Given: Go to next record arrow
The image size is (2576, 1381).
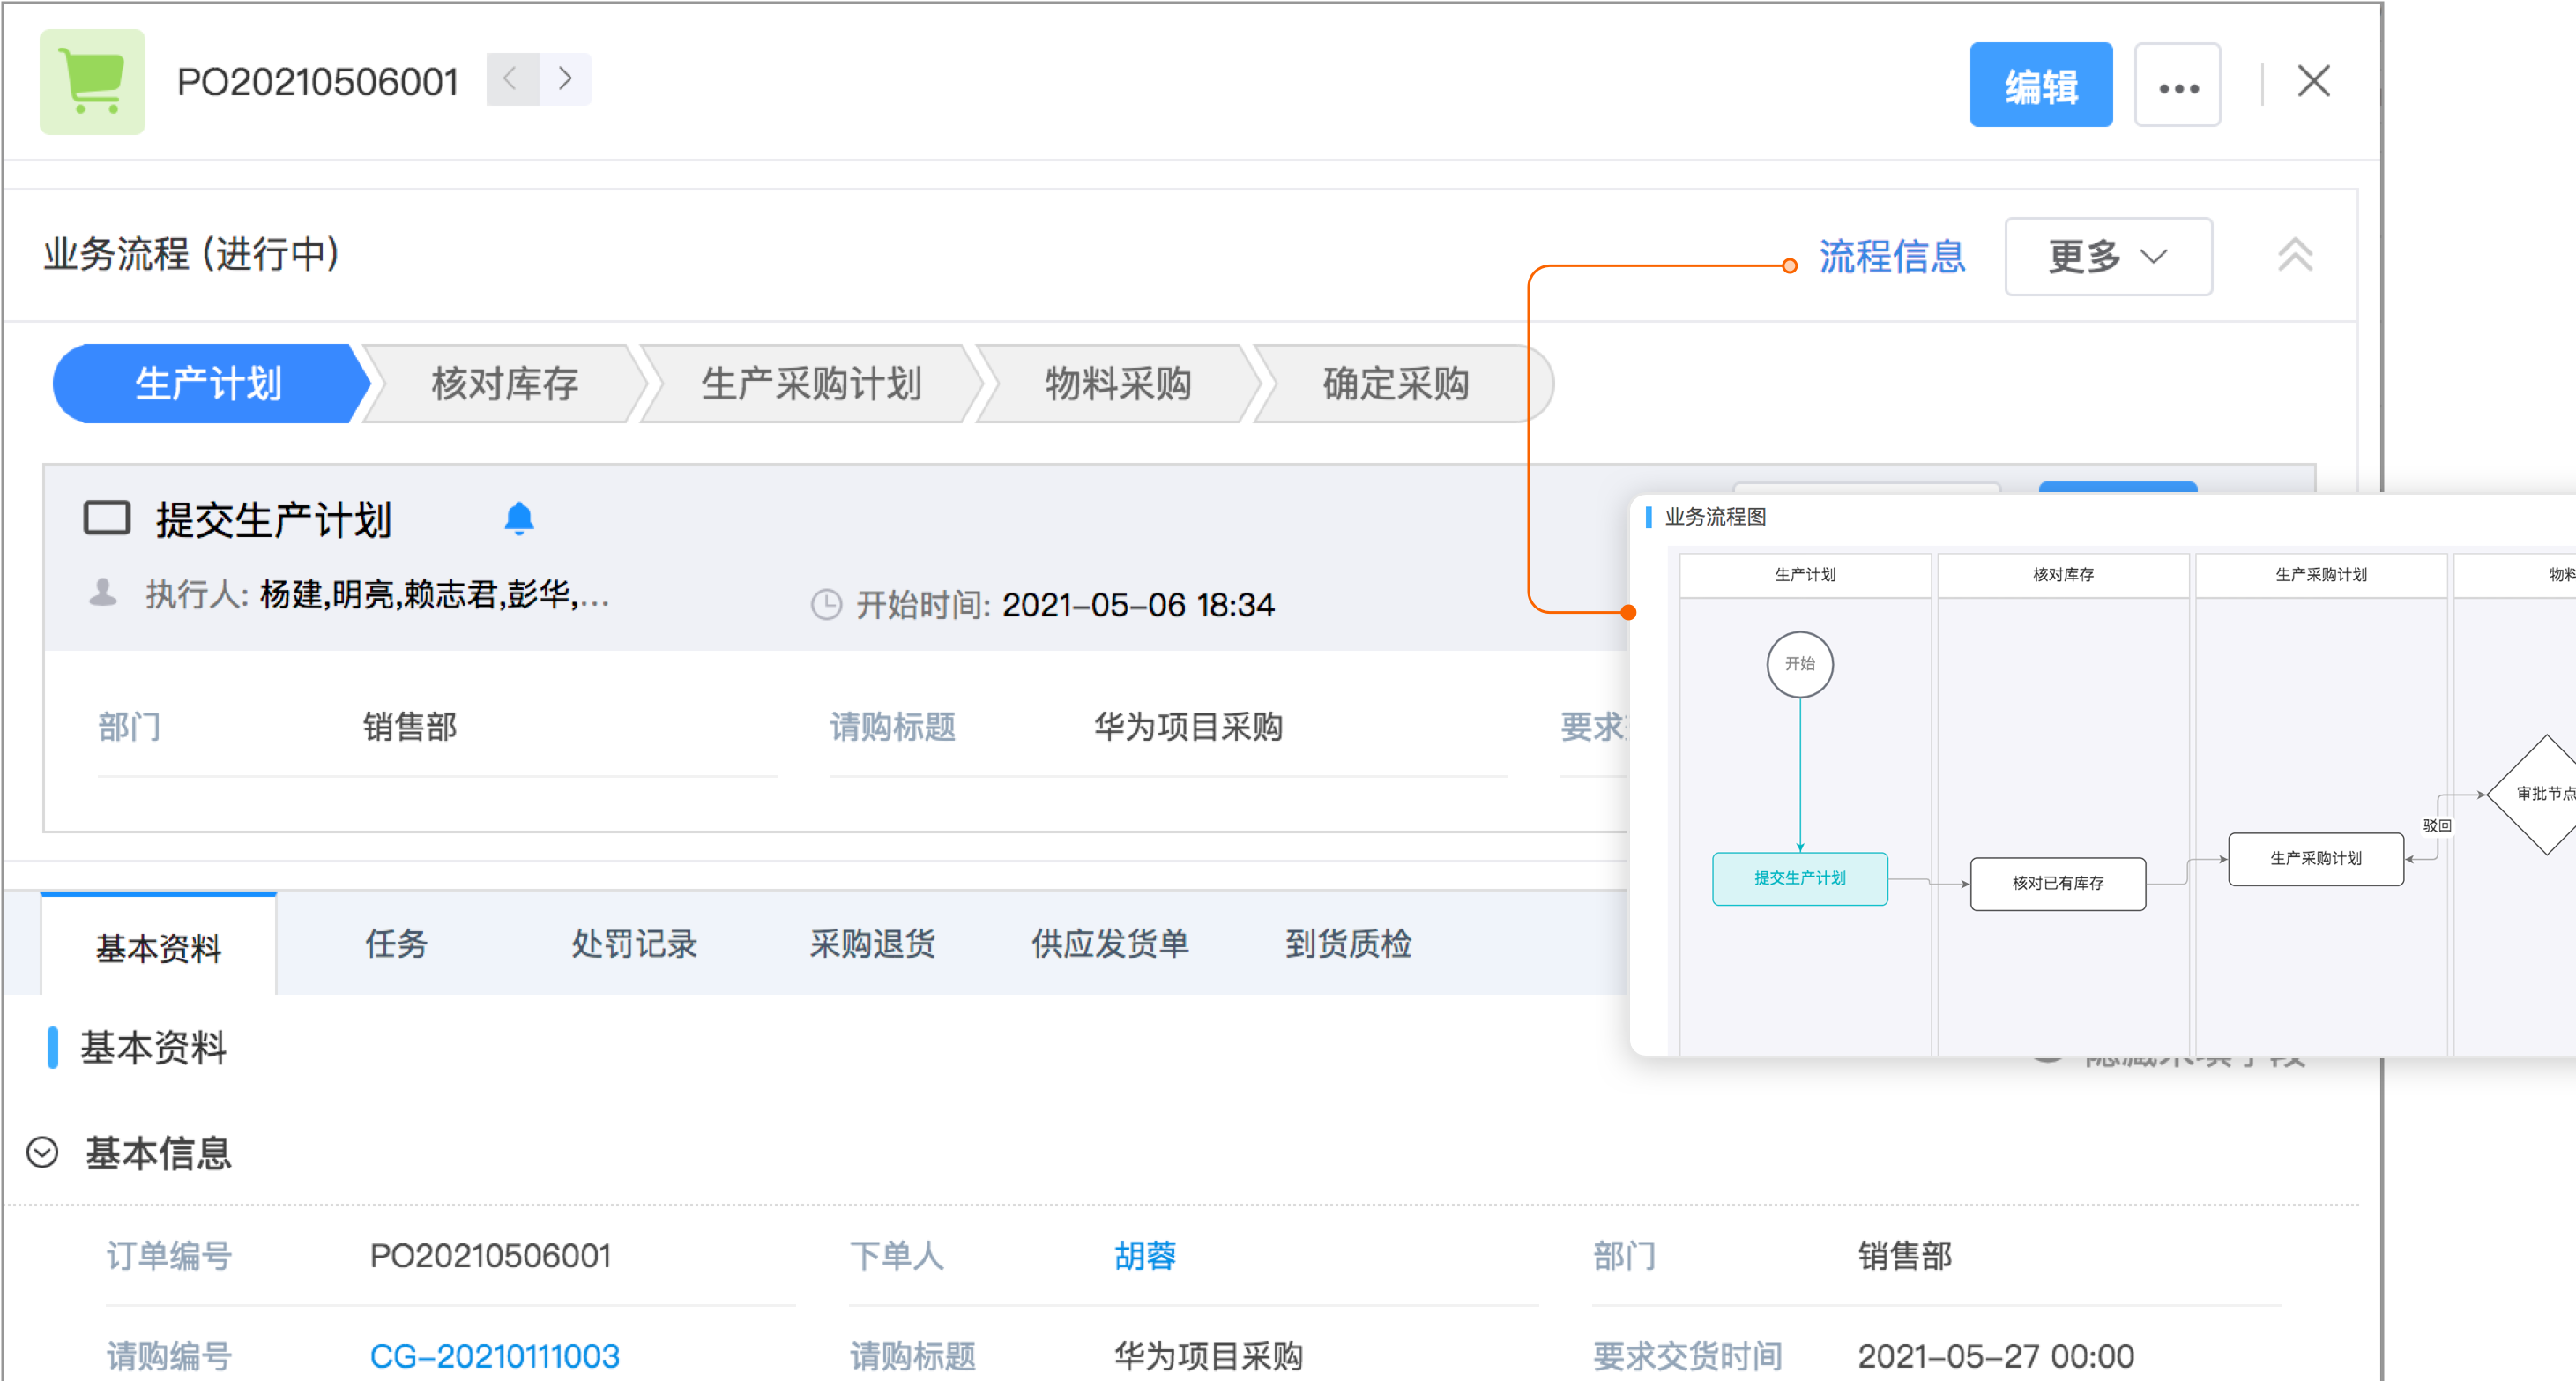Looking at the screenshot, I should 565,79.
